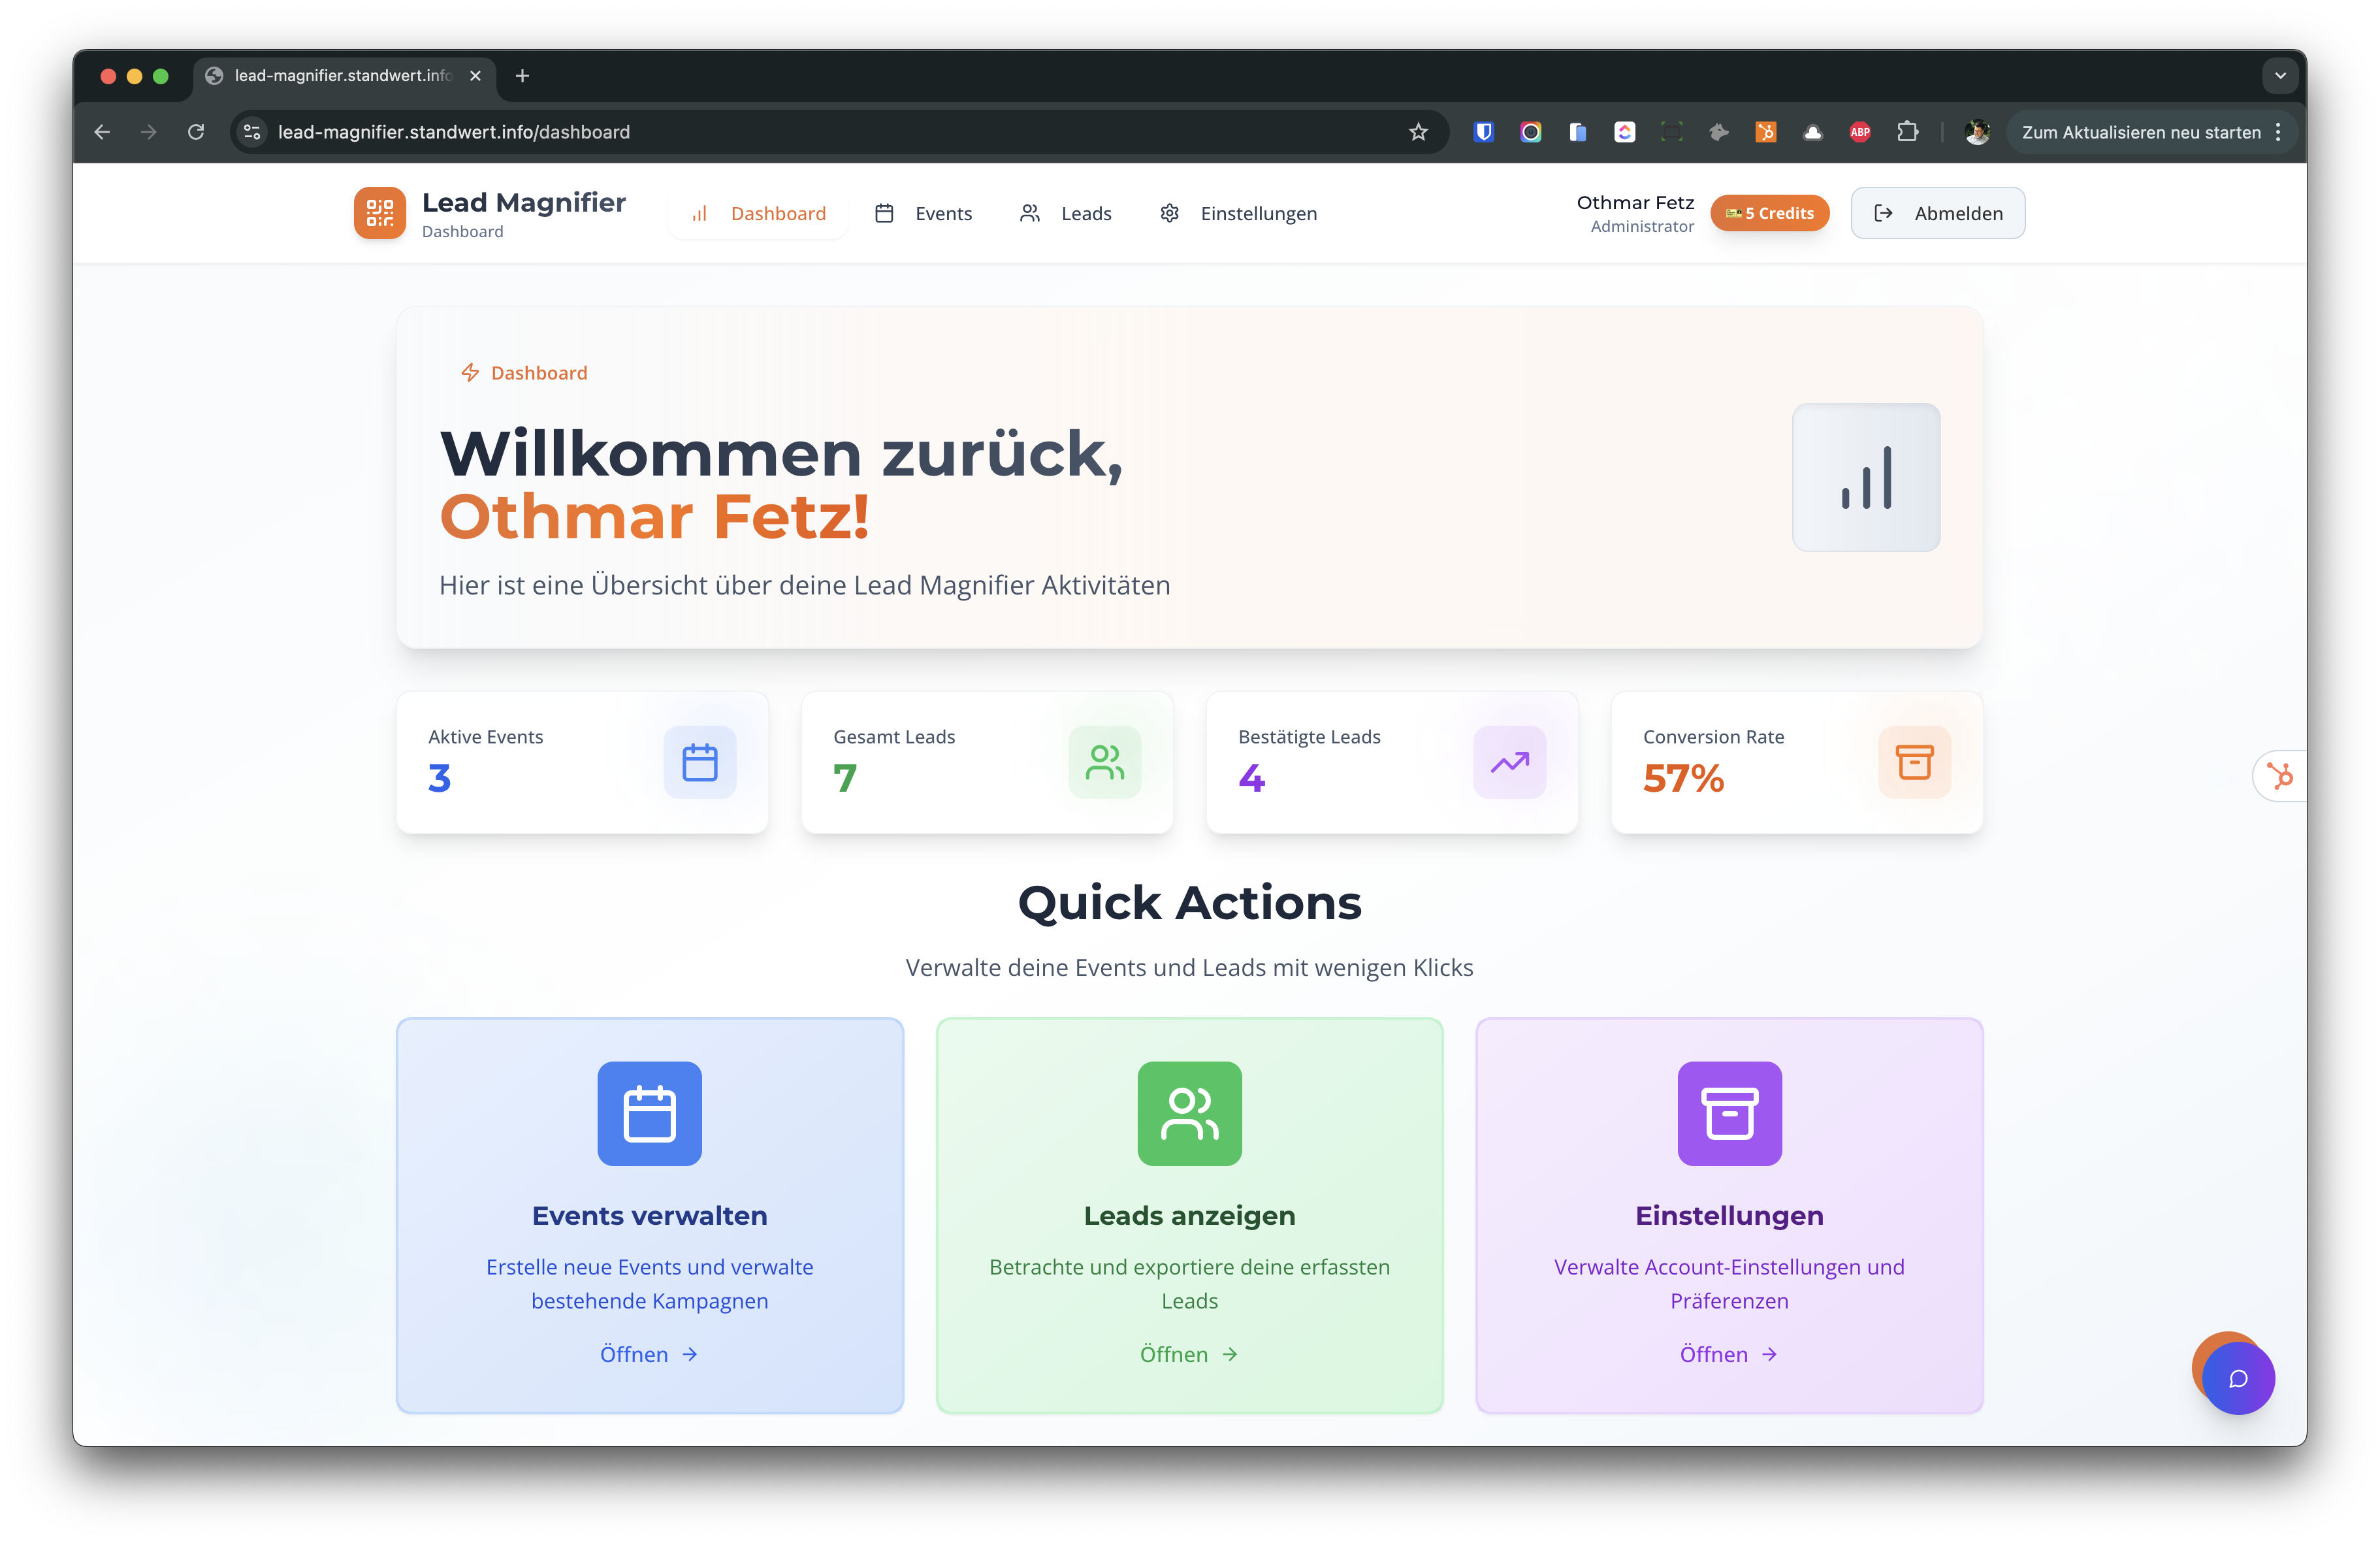Image resolution: width=2380 pixels, height=1543 pixels.
Task: Open Leads anzeigen via its Öffnen link
Action: [x=1189, y=1354]
